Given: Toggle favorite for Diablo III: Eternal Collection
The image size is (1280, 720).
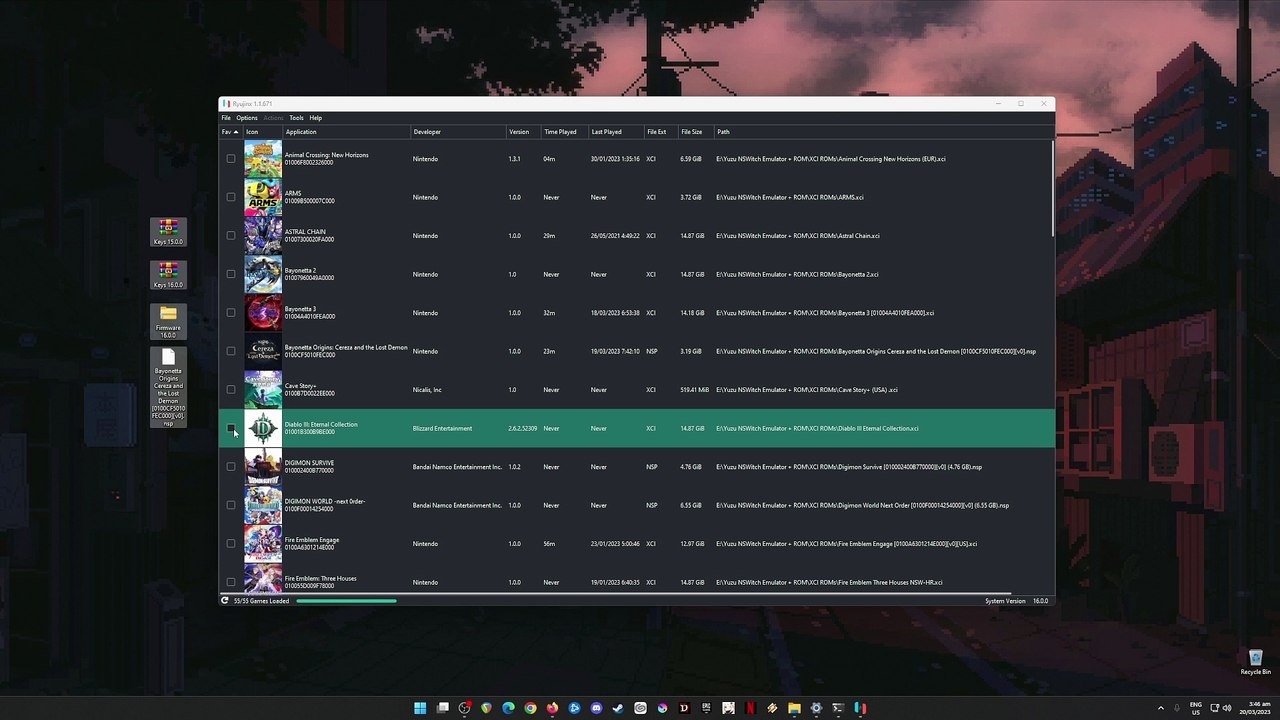Looking at the screenshot, I should click(231, 428).
